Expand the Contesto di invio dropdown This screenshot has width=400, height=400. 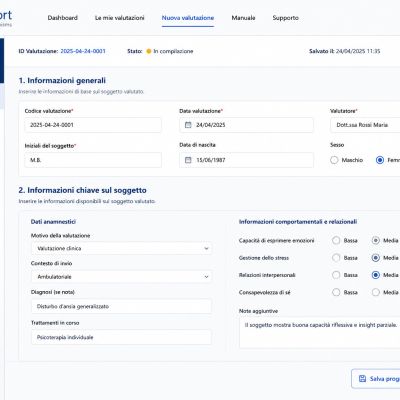point(122,277)
